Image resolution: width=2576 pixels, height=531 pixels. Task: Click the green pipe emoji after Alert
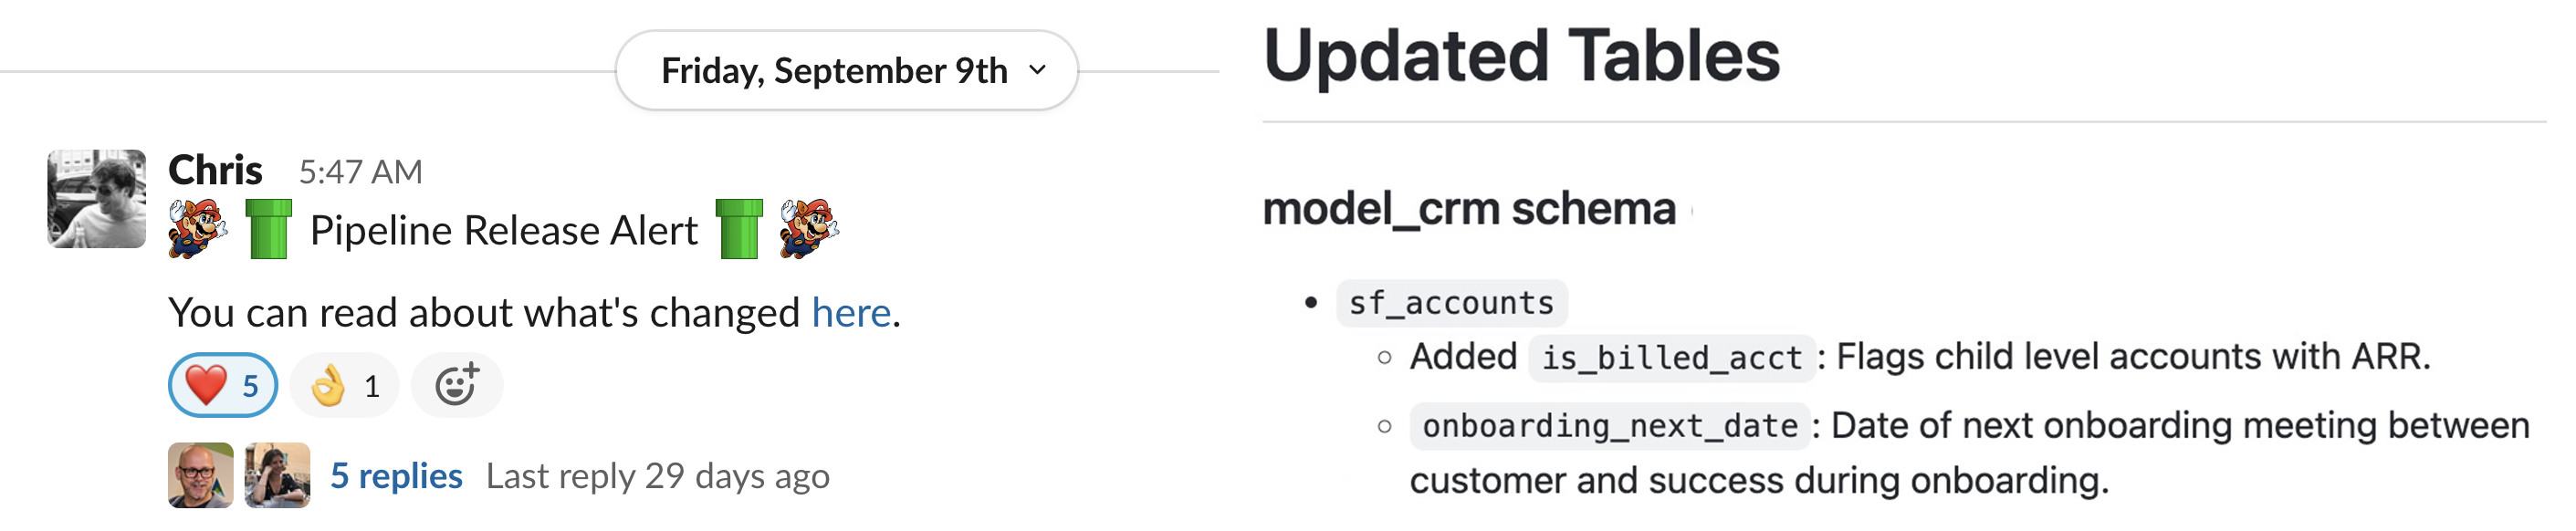coord(739,229)
